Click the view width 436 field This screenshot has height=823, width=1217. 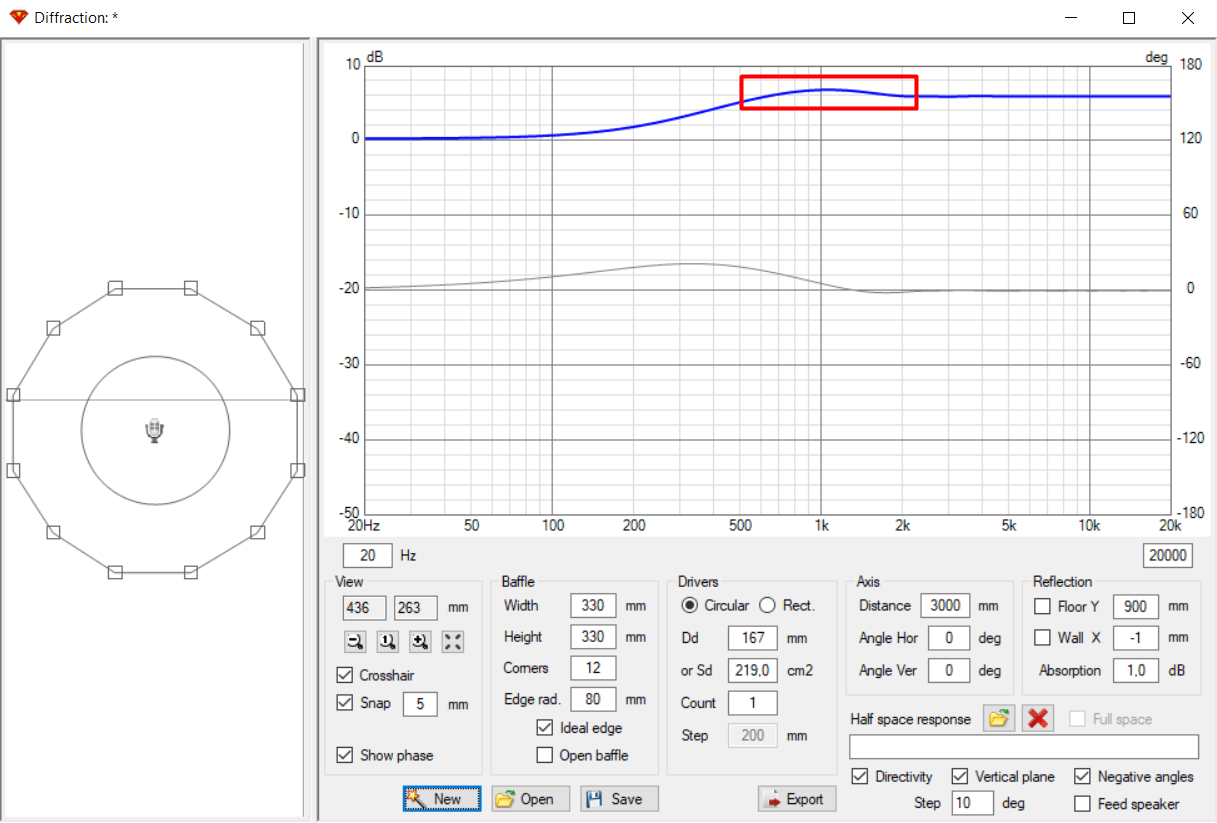pos(364,607)
